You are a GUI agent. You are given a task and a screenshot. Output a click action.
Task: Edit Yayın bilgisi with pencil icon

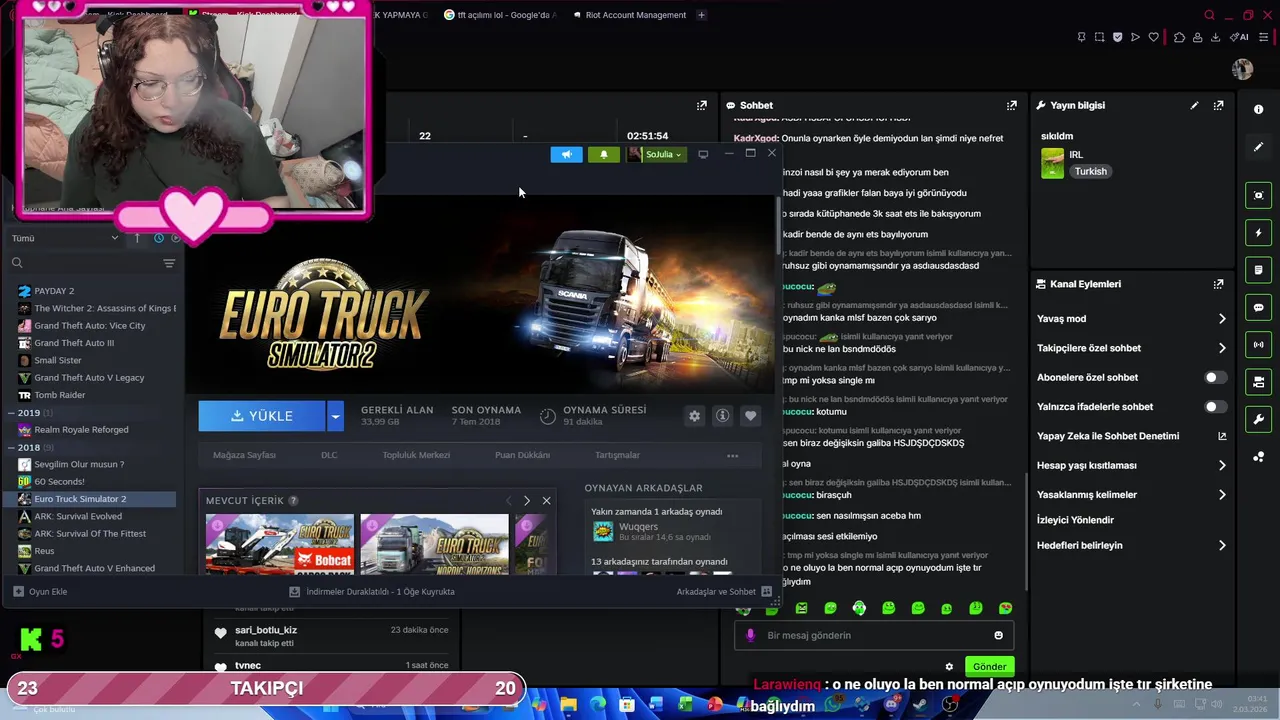tap(1194, 105)
